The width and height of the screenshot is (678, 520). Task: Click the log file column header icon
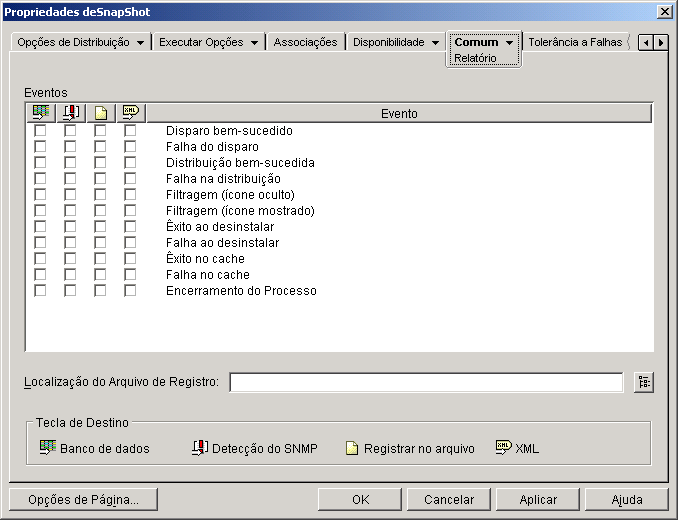(101, 113)
